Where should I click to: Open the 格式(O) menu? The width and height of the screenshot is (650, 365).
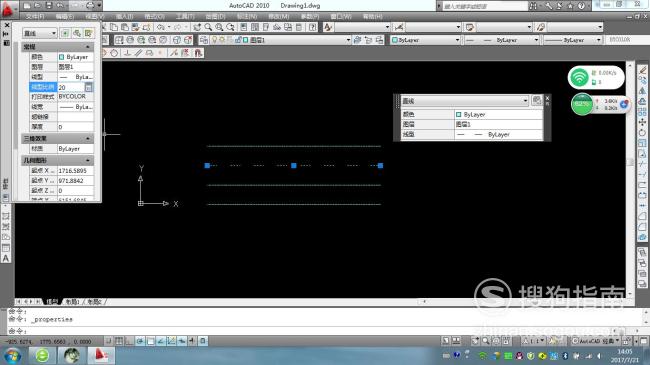(155, 17)
